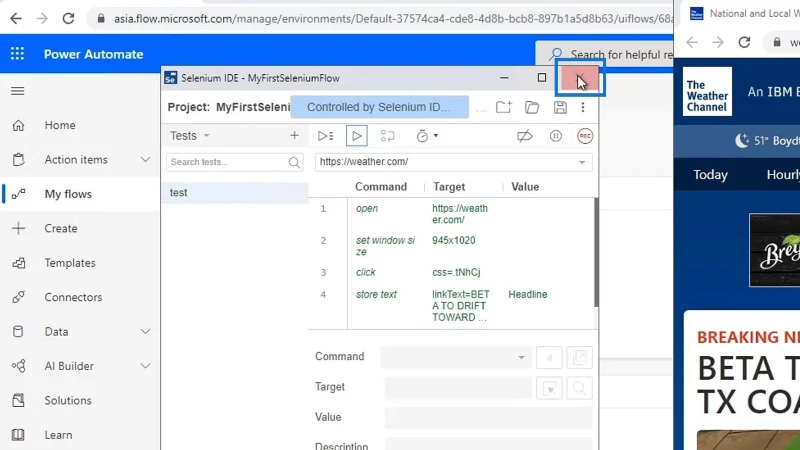This screenshot has height=450, width=800.
Task: Toggle disable breakpoints icon
Action: click(524, 136)
